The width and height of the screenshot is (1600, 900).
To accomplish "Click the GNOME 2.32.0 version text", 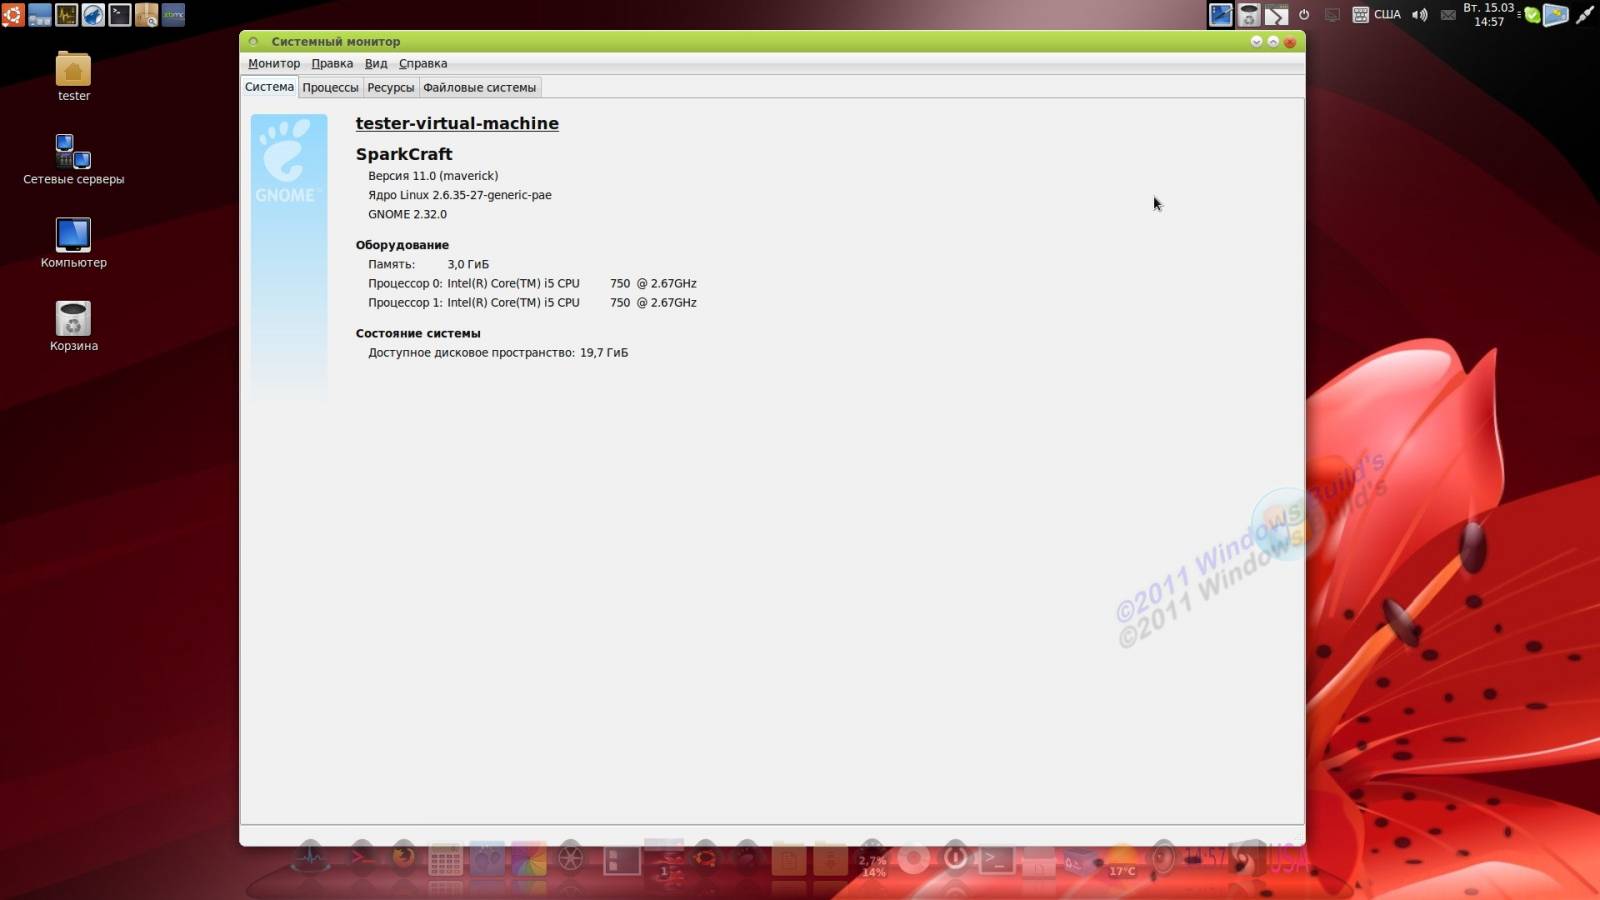I will (407, 214).
